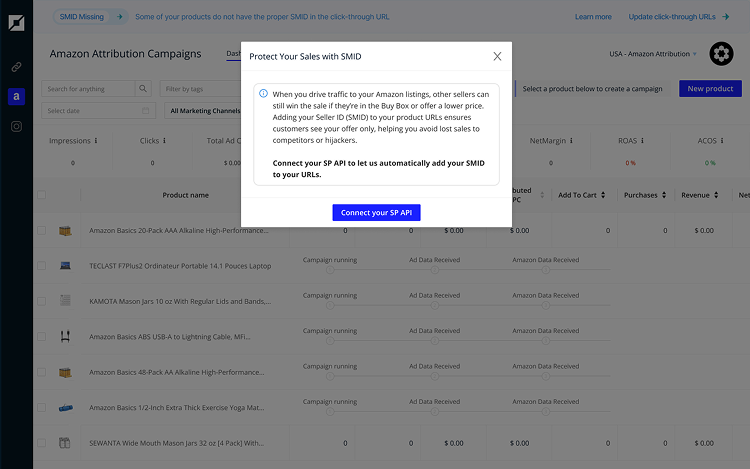Close the Protect Your Sales with SMID dialog
Image resolution: width=750 pixels, height=469 pixels.
(x=497, y=56)
